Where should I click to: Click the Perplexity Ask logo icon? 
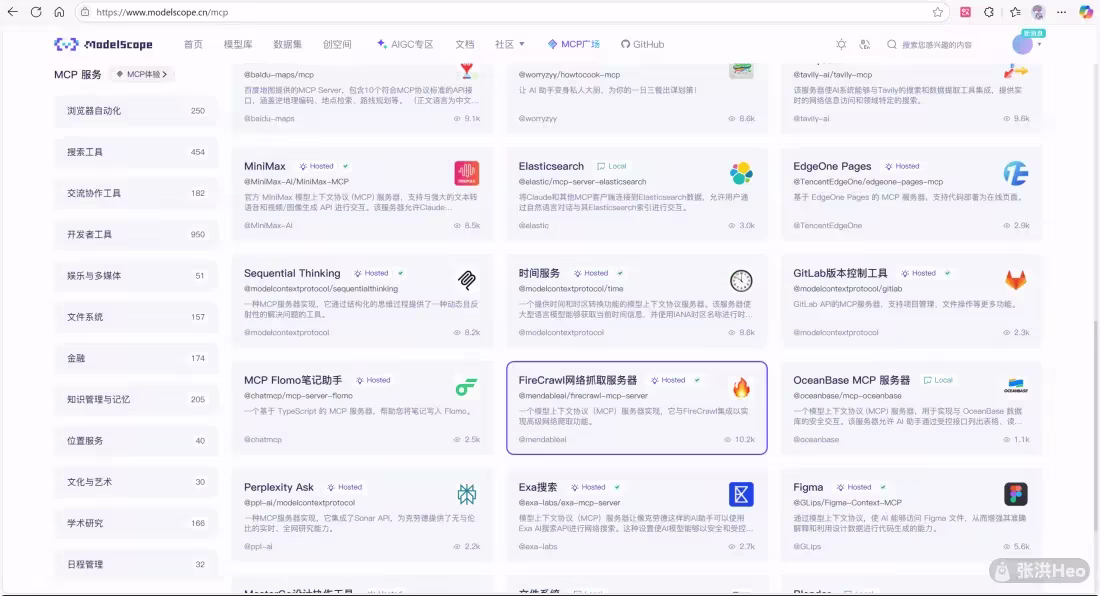click(467, 494)
